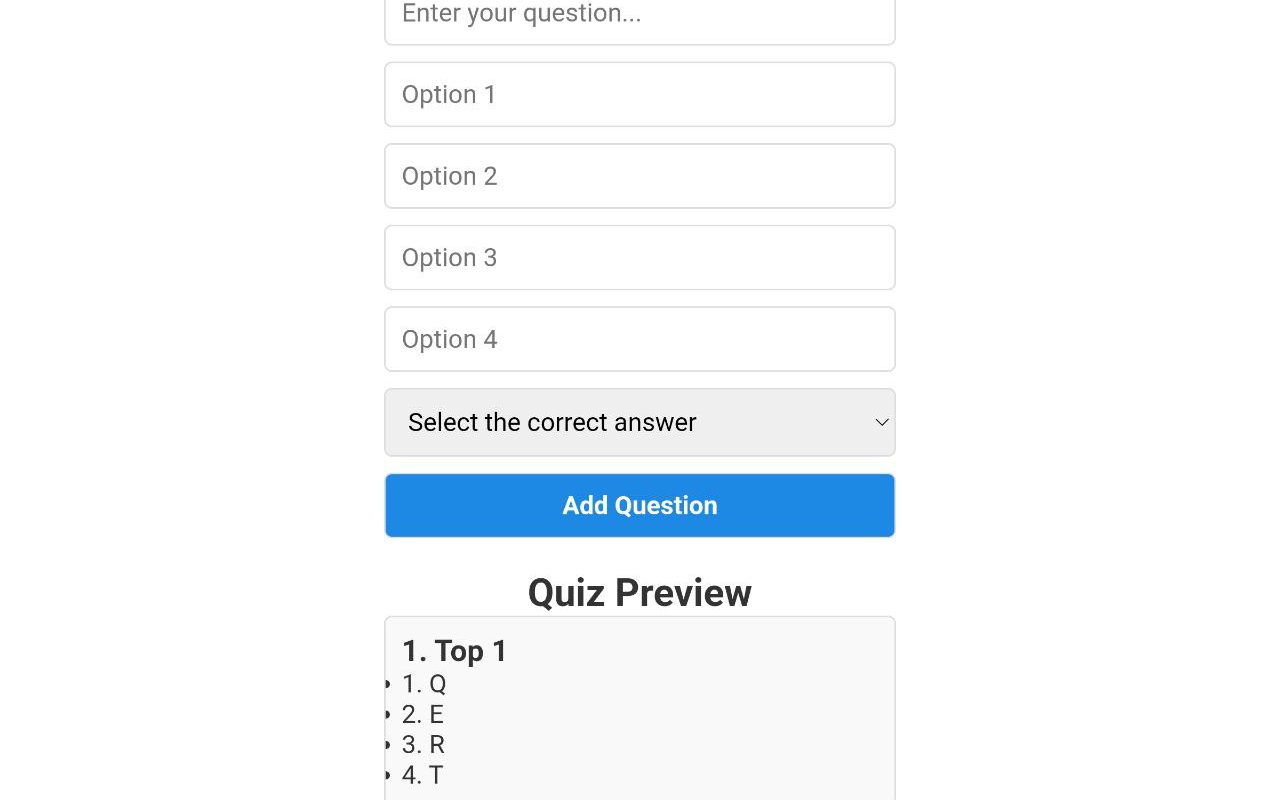Focus the Option 2 input box
The width and height of the screenshot is (1280, 800).
click(640, 176)
